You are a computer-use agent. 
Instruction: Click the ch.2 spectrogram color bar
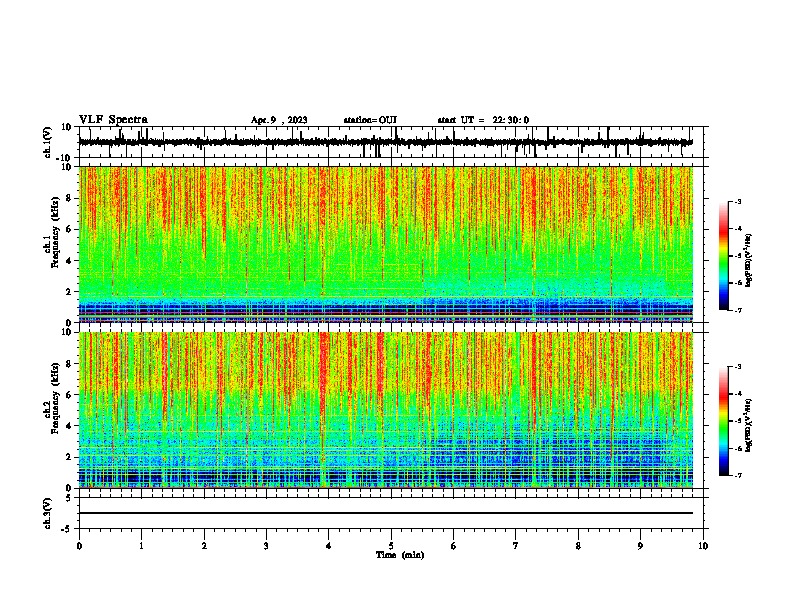pyautogui.click(x=724, y=421)
